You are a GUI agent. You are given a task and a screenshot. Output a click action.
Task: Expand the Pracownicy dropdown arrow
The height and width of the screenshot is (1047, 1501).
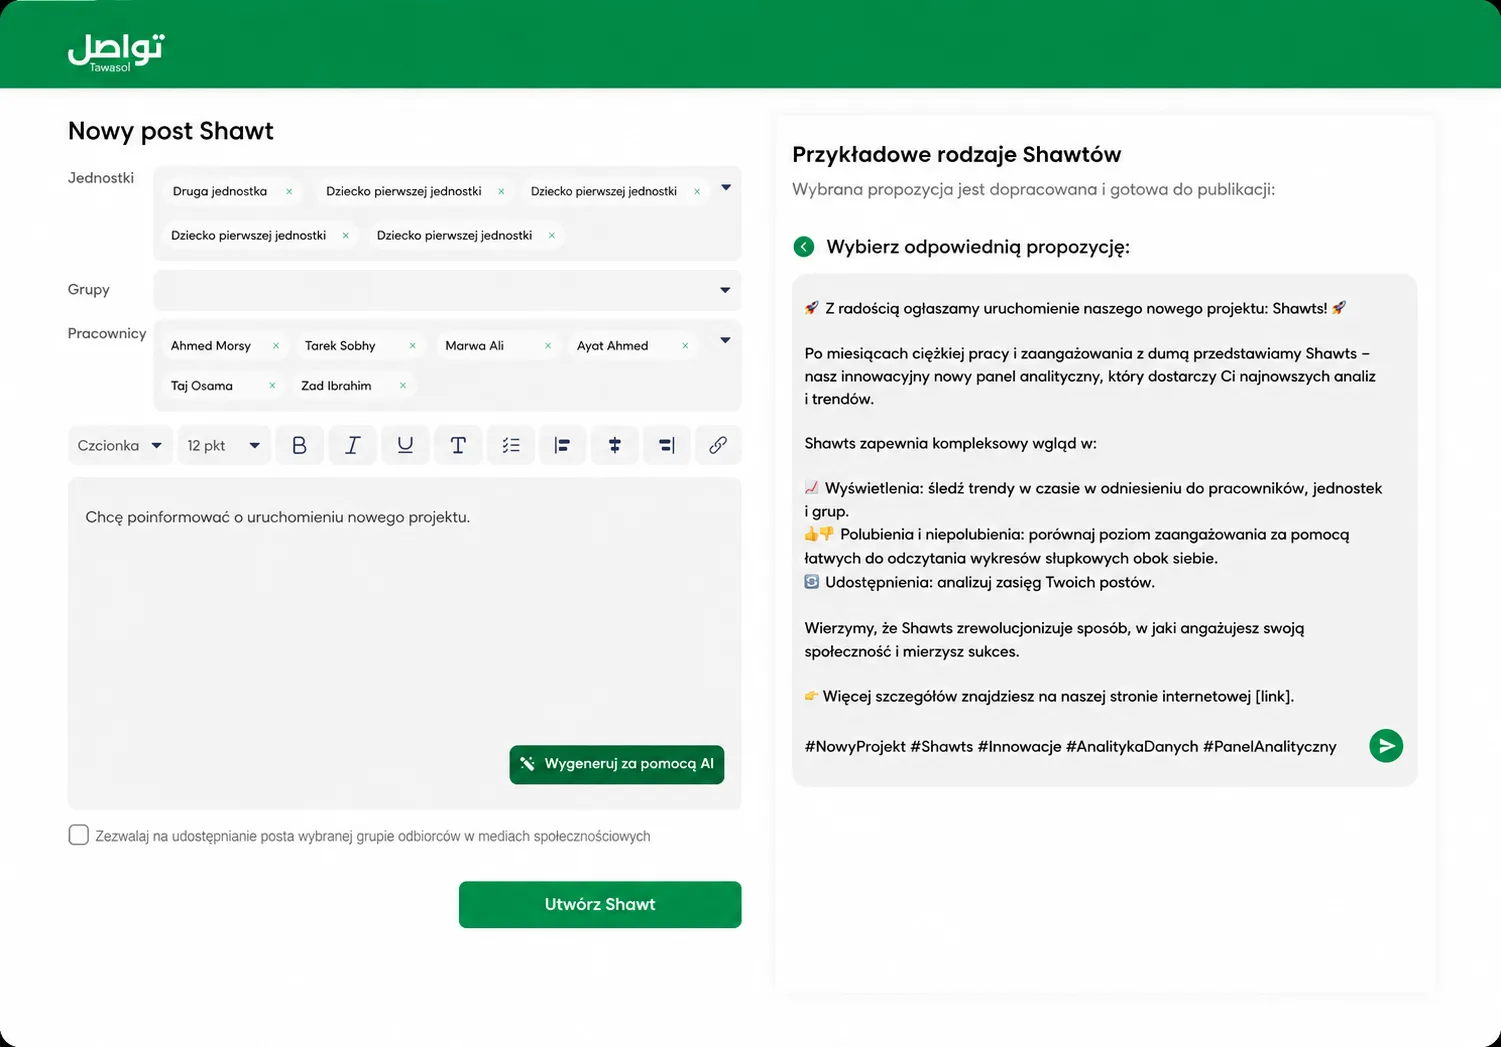pos(725,341)
